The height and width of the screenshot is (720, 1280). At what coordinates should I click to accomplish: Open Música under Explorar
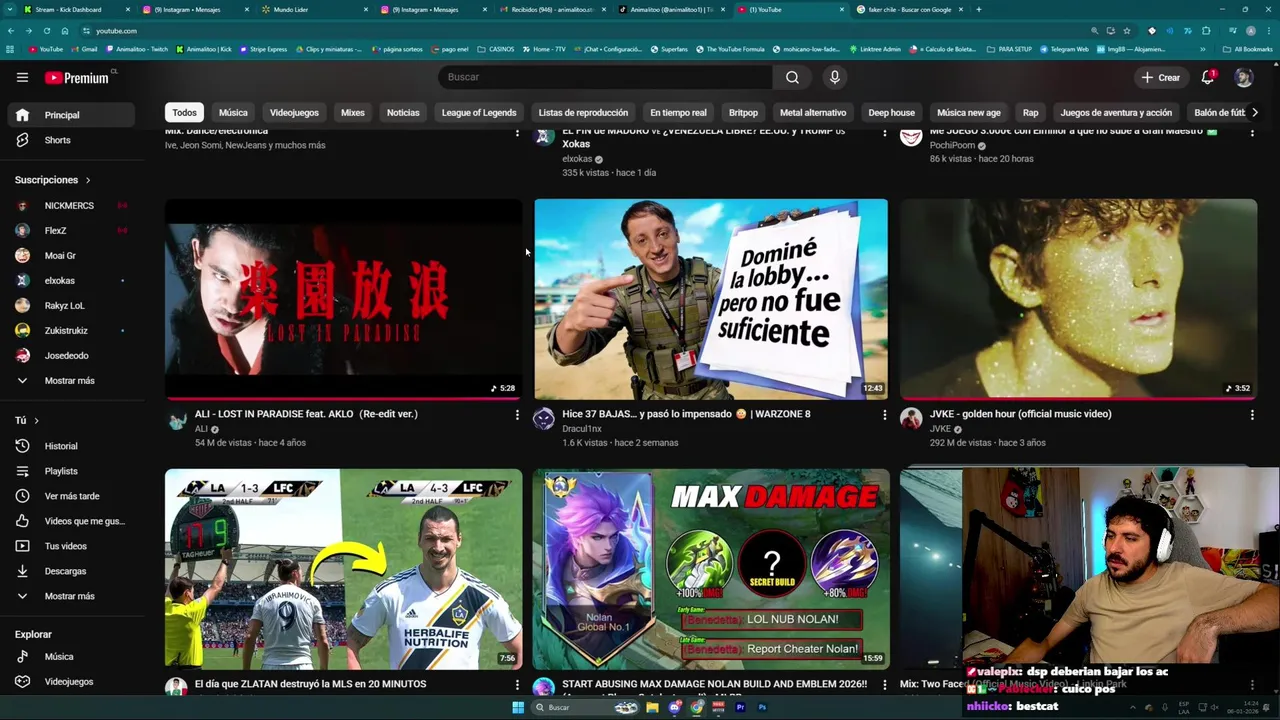click(x=72, y=657)
